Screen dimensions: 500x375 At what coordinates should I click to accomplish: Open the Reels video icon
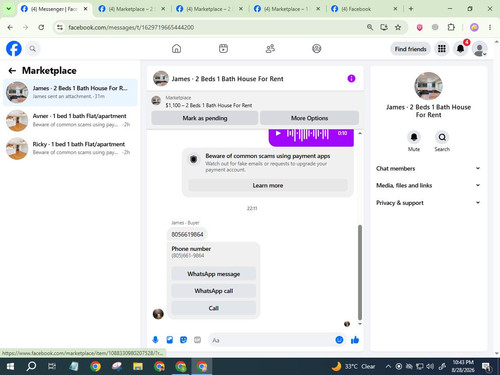tap(223, 49)
